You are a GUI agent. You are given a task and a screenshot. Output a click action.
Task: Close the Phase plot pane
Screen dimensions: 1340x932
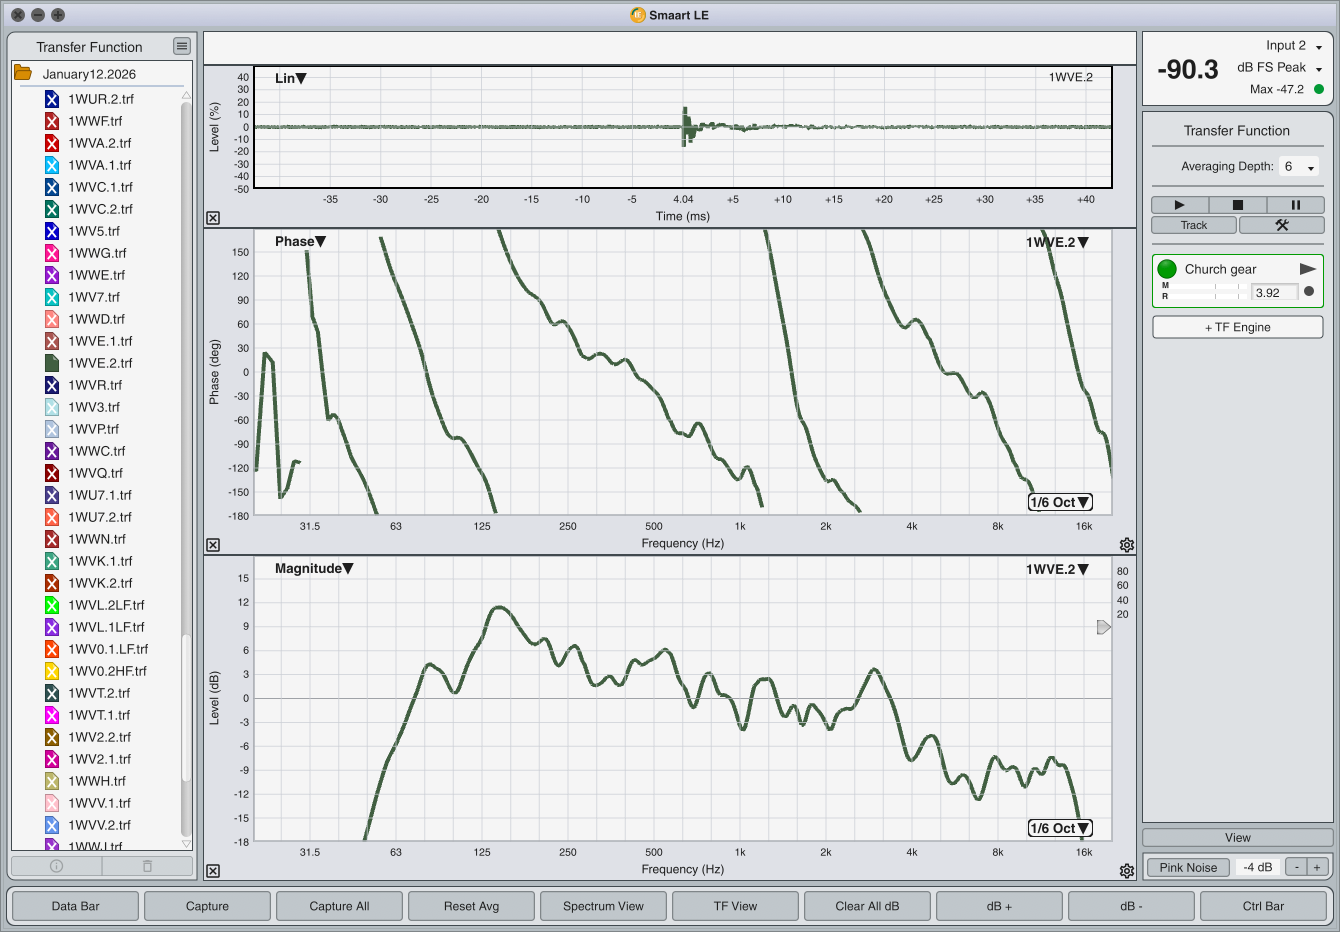pyautogui.click(x=213, y=545)
